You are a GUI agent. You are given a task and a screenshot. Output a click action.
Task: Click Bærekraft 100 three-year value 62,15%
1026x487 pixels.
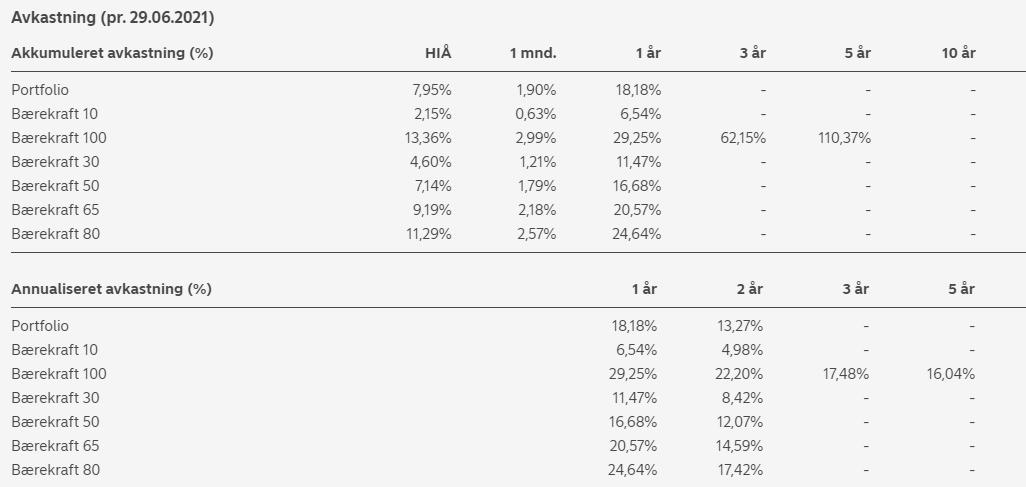[743, 138]
